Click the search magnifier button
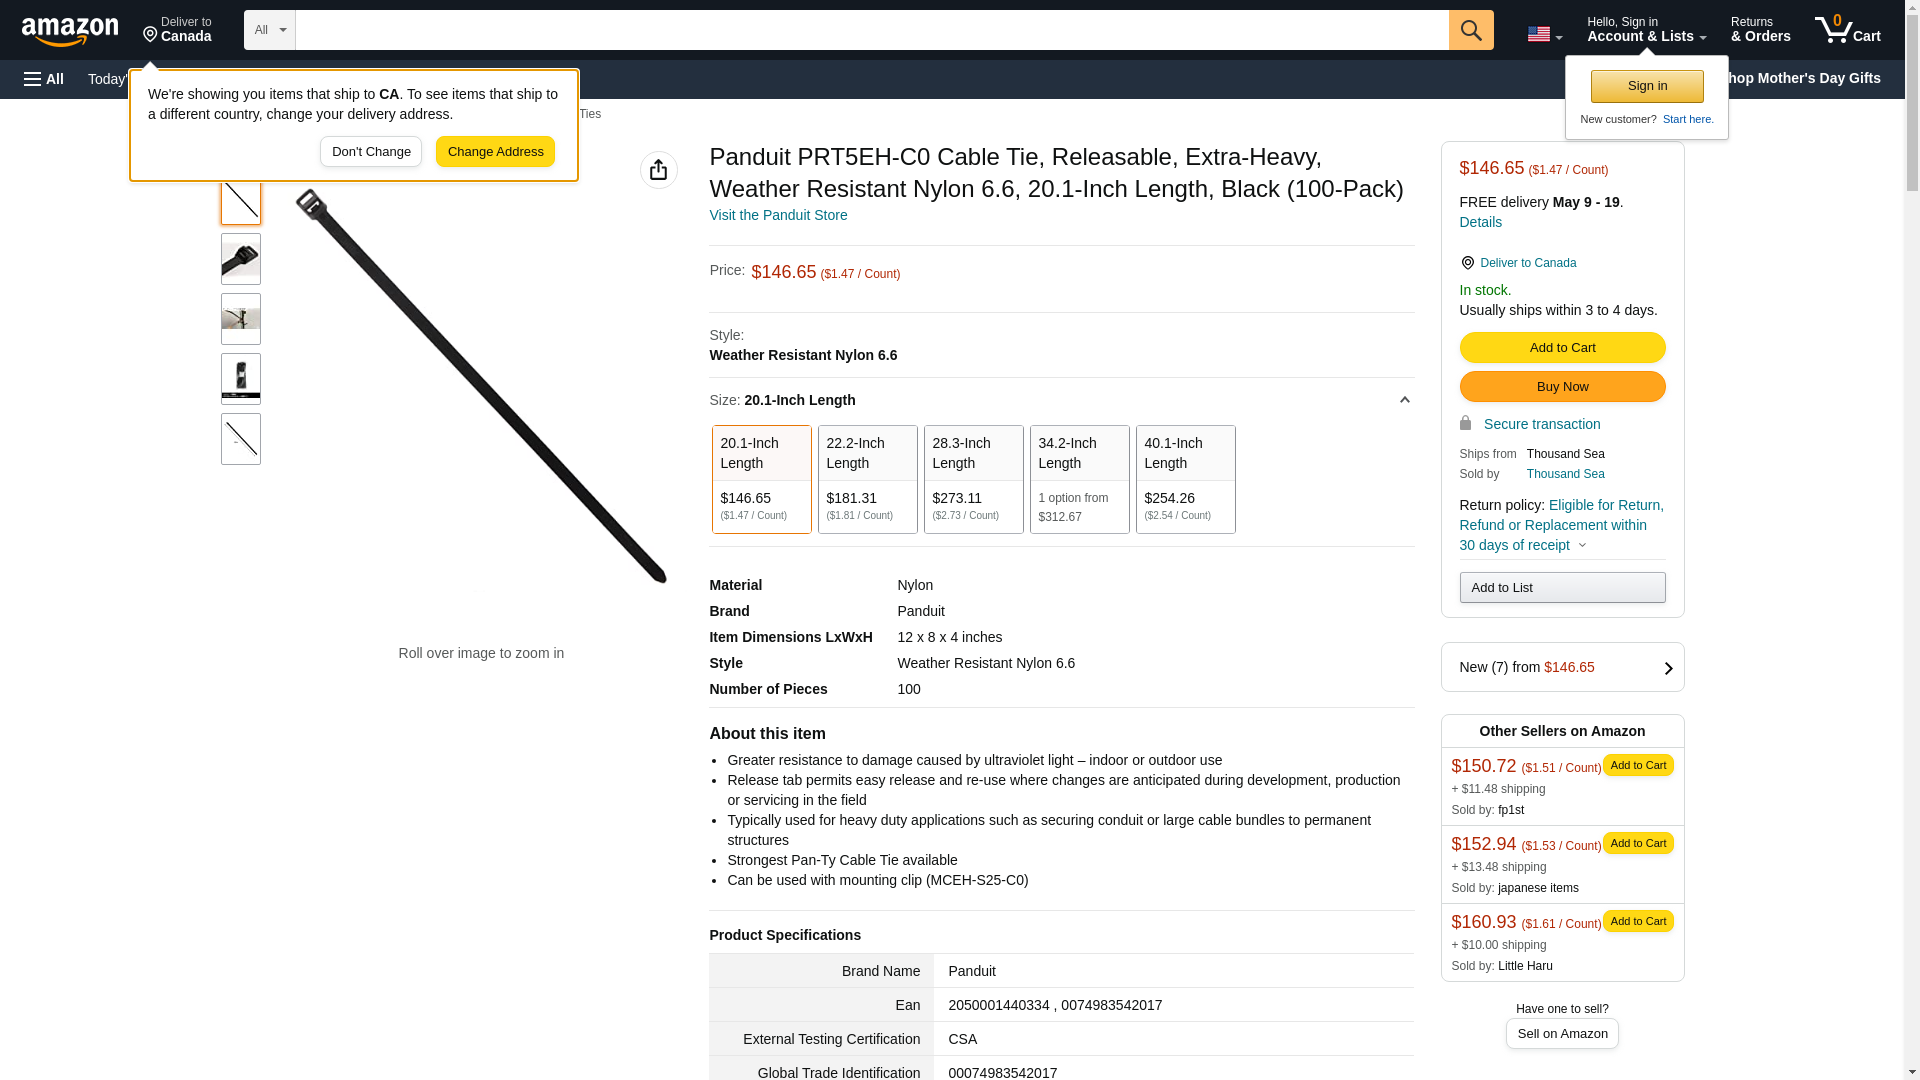The height and width of the screenshot is (1080, 1920). pos(1470,30)
